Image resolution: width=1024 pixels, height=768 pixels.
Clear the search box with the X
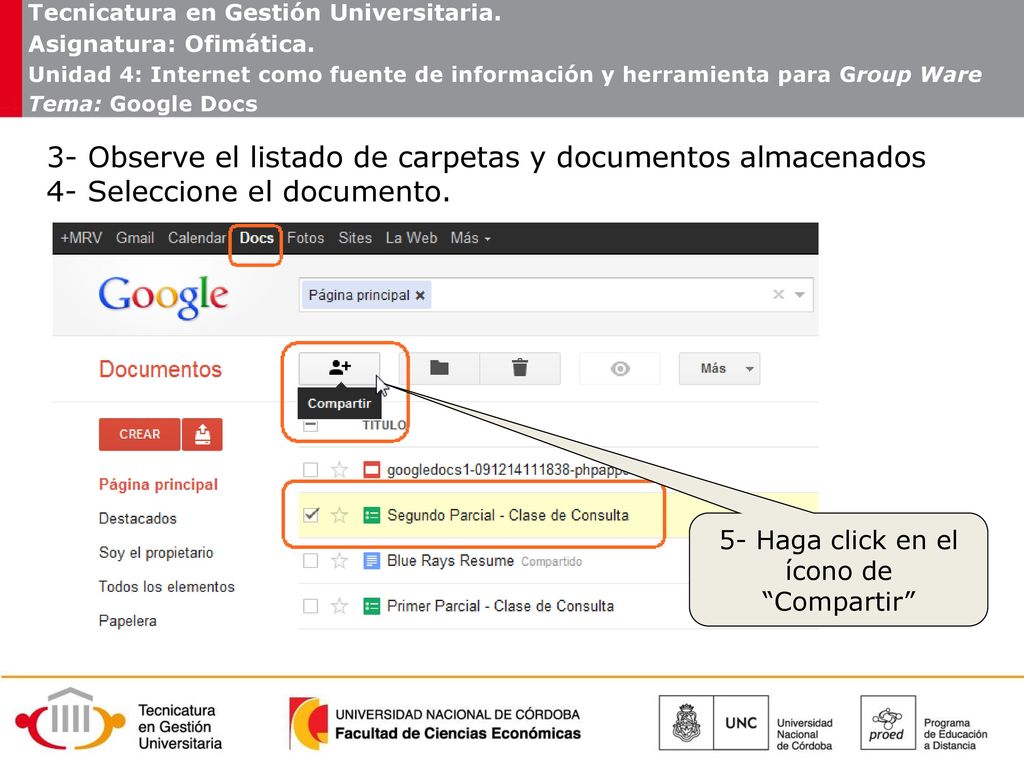point(778,295)
